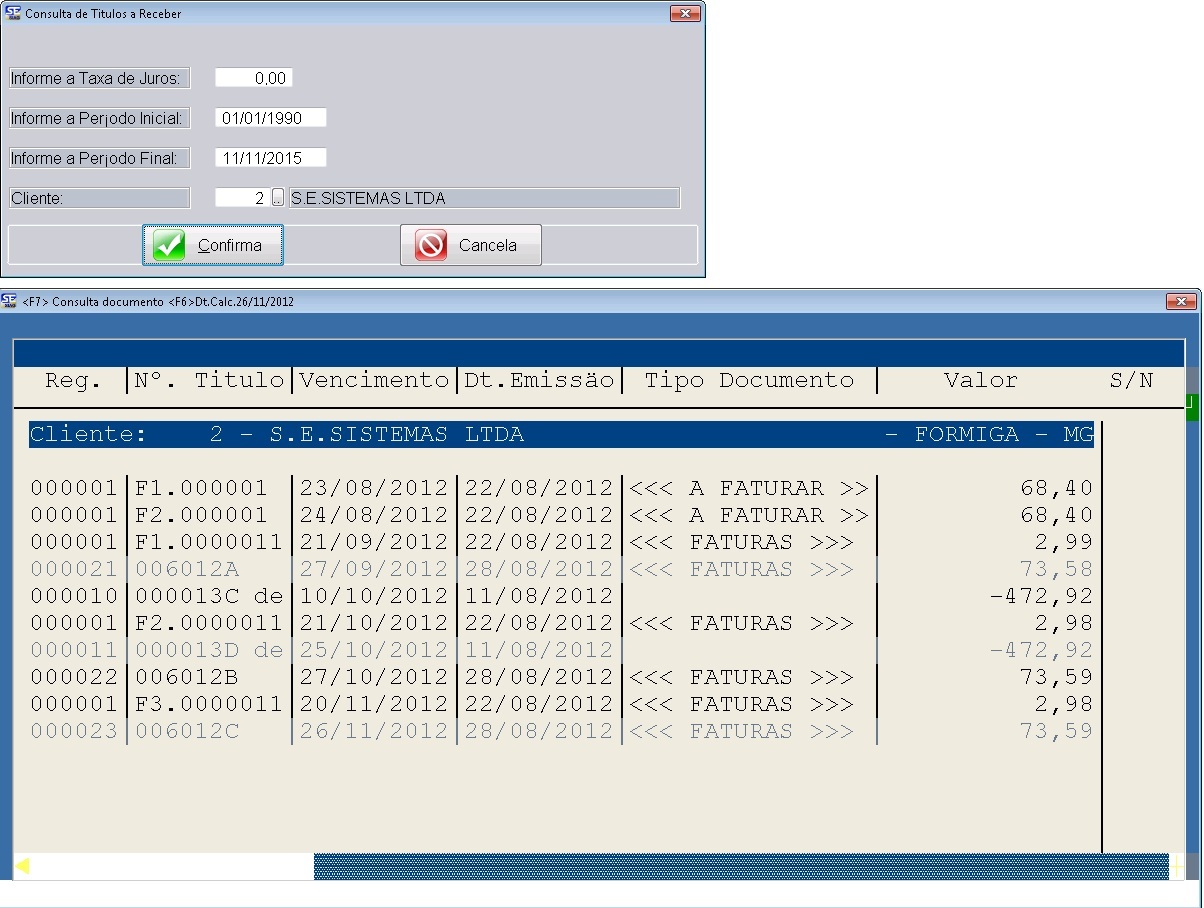Select the Período Inicial date field
This screenshot has height=908, width=1204.
[x=270, y=118]
